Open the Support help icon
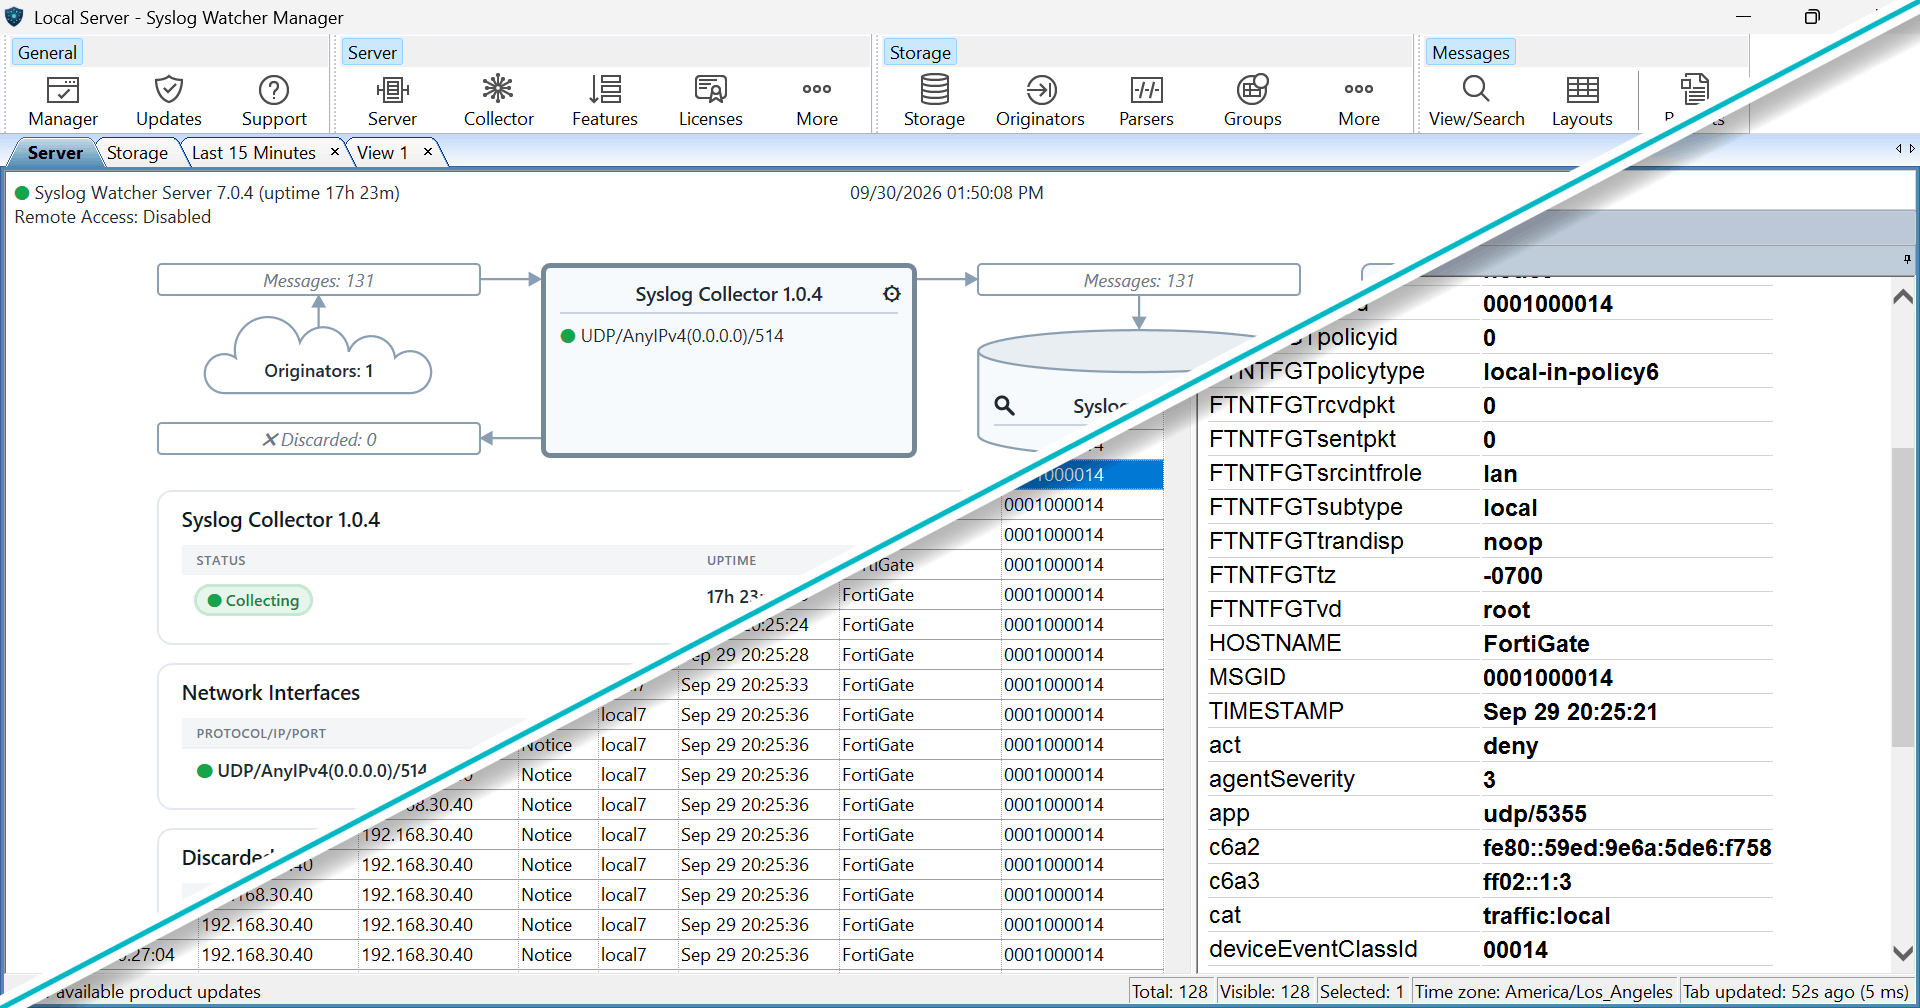The image size is (1920, 1008). click(x=274, y=101)
